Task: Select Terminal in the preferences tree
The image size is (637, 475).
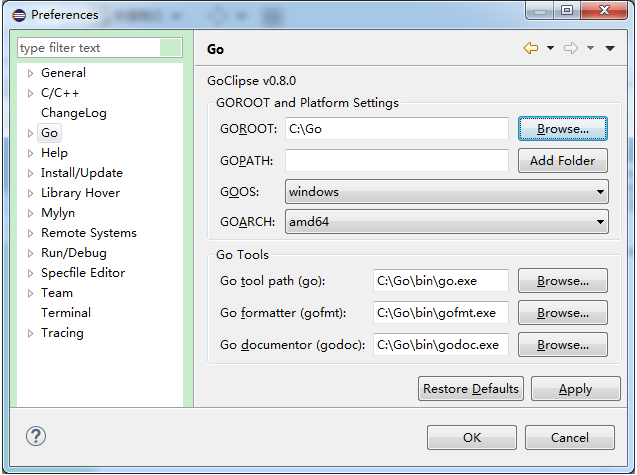Action: 66,313
